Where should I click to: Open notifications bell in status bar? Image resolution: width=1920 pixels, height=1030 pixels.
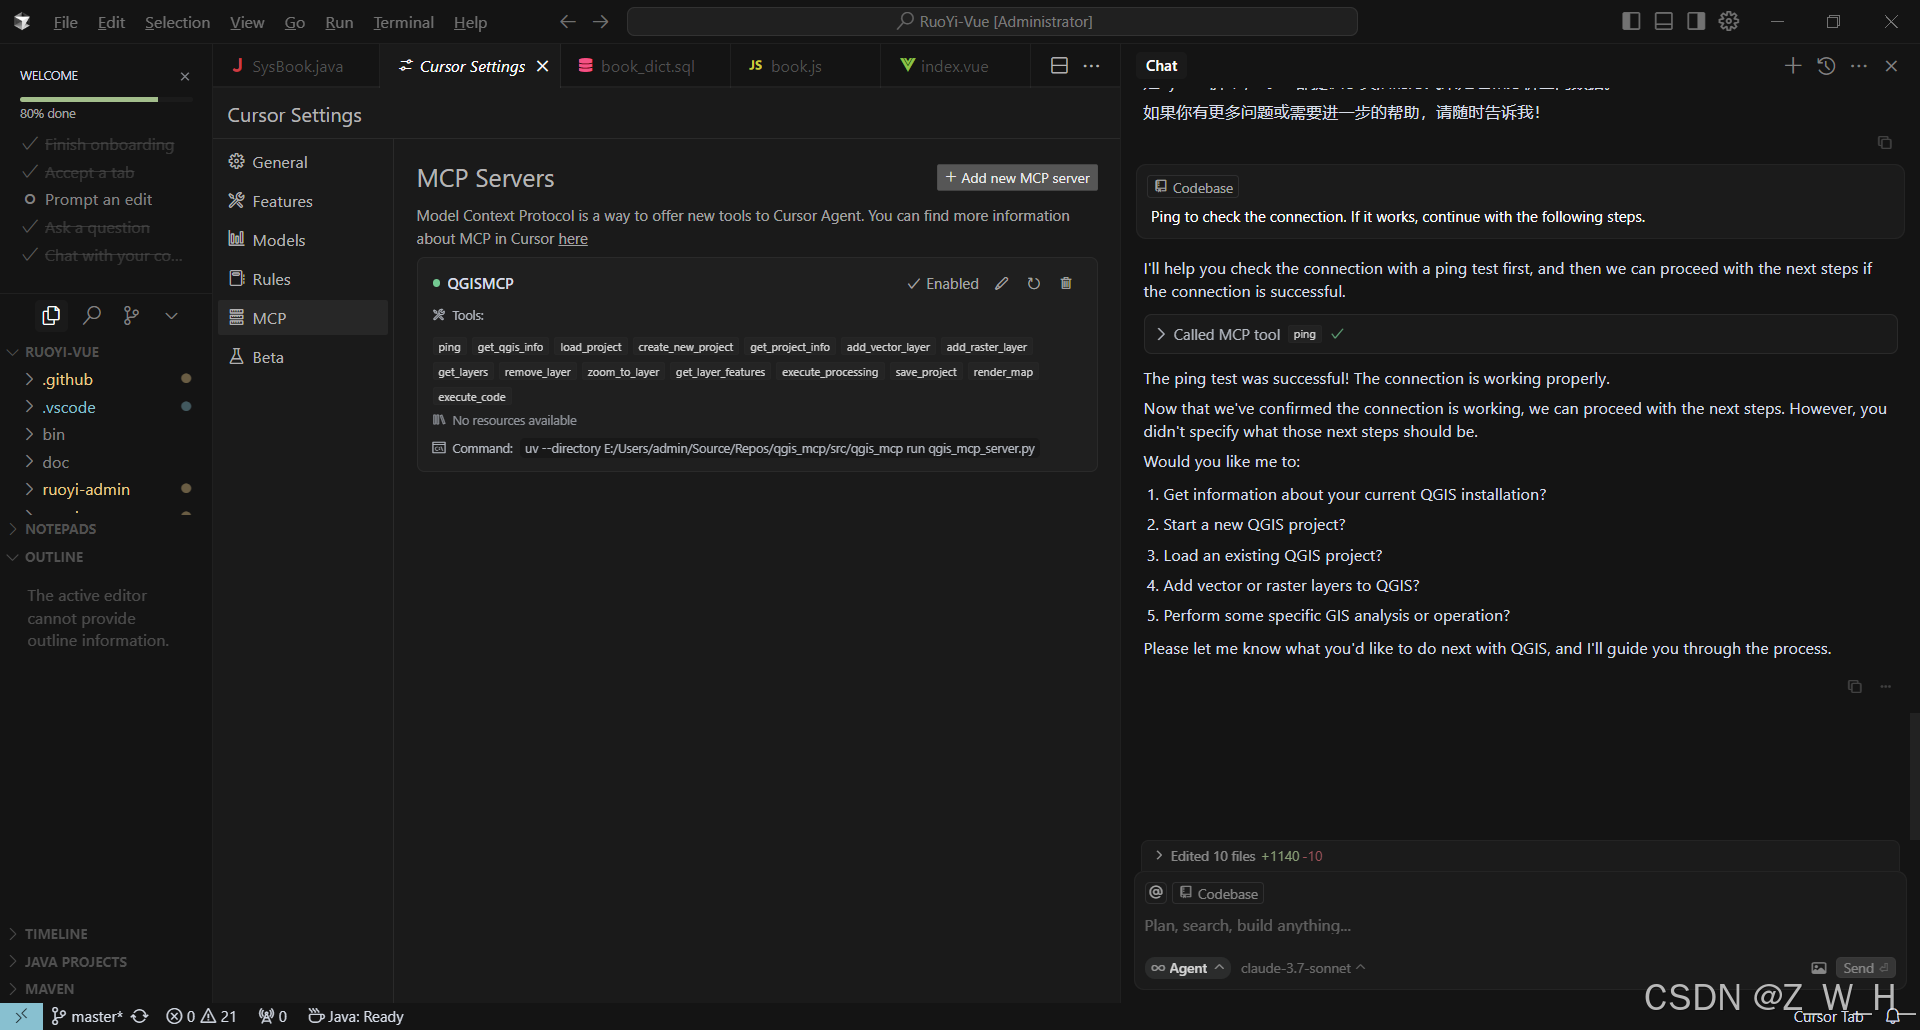coord(1893,1017)
